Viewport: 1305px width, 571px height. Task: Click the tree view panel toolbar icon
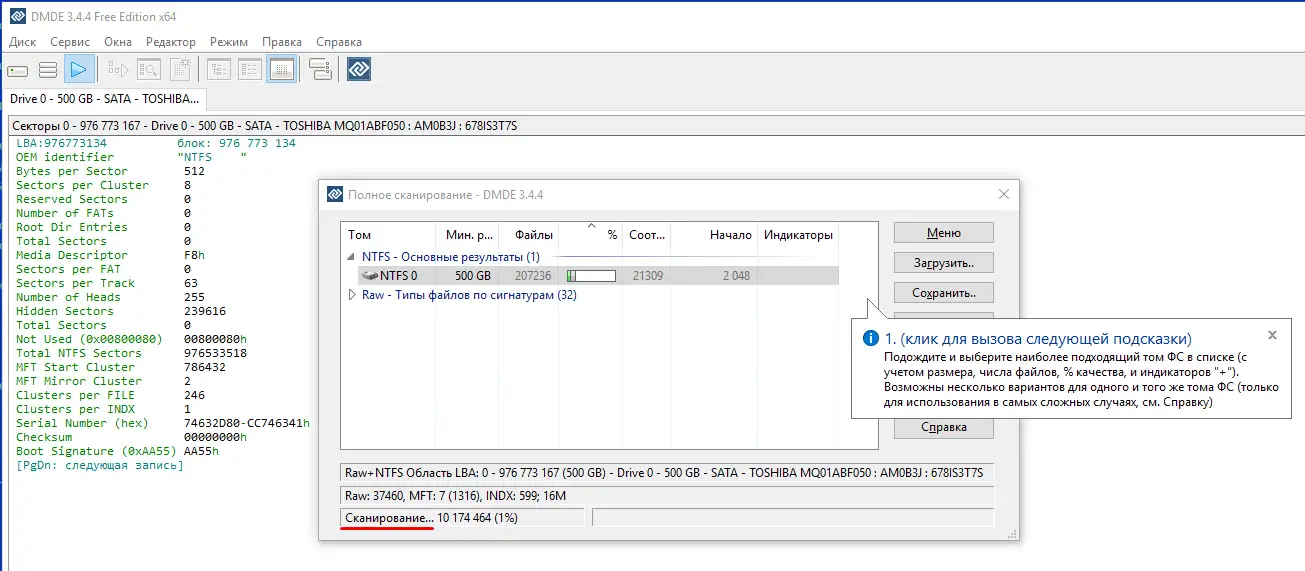pos(219,70)
